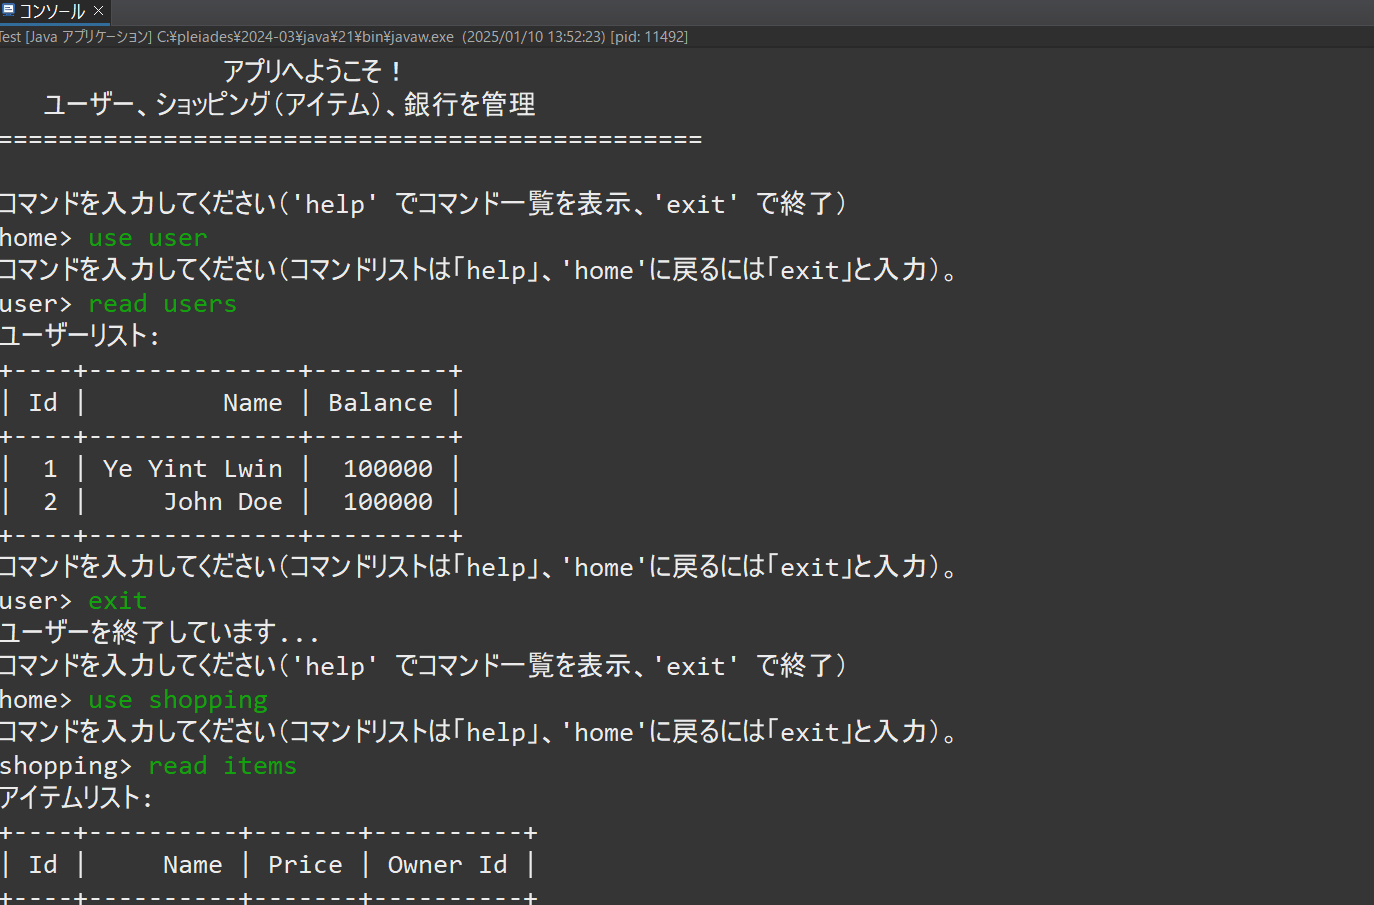Image resolution: width=1374 pixels, height=905 pixels.
Task: Click the green 'read items' command text
Action: coord(222,766)
